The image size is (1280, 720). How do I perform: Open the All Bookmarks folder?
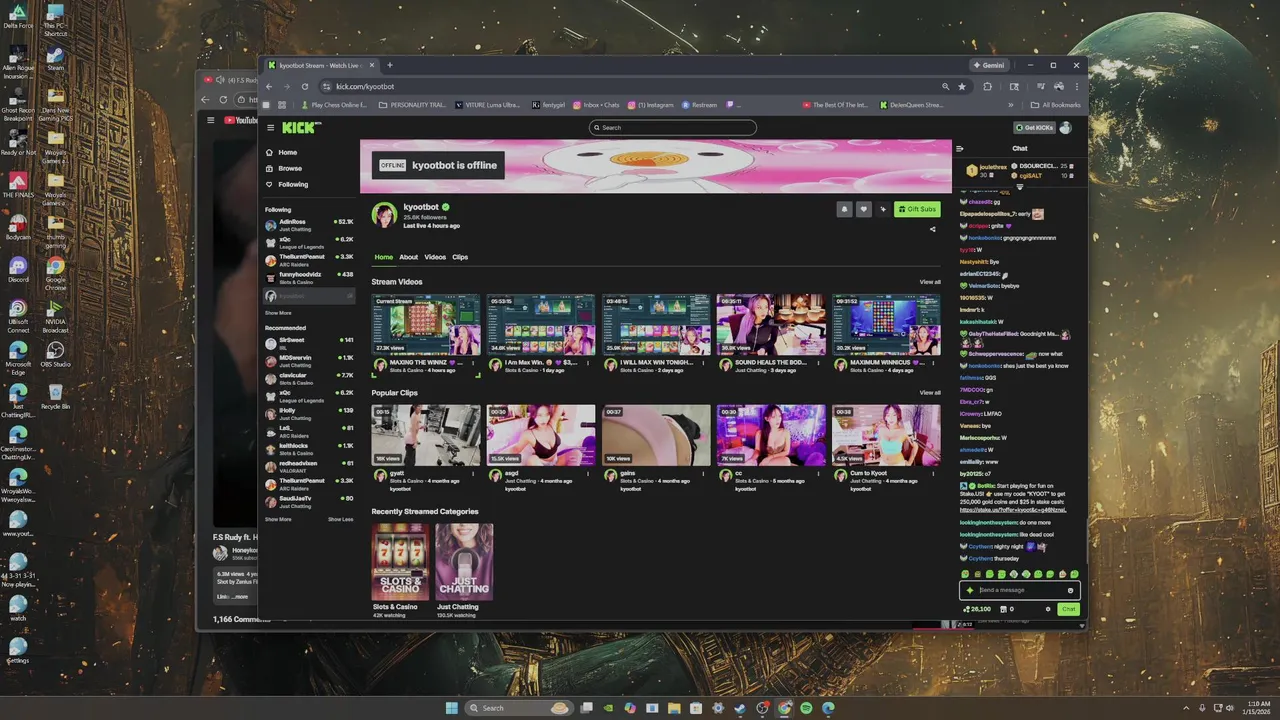tap(1055, 104)
